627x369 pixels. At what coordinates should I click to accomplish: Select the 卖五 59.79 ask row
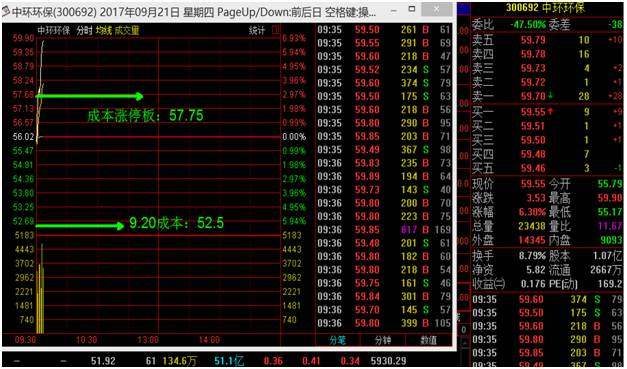tap(547, 40)
